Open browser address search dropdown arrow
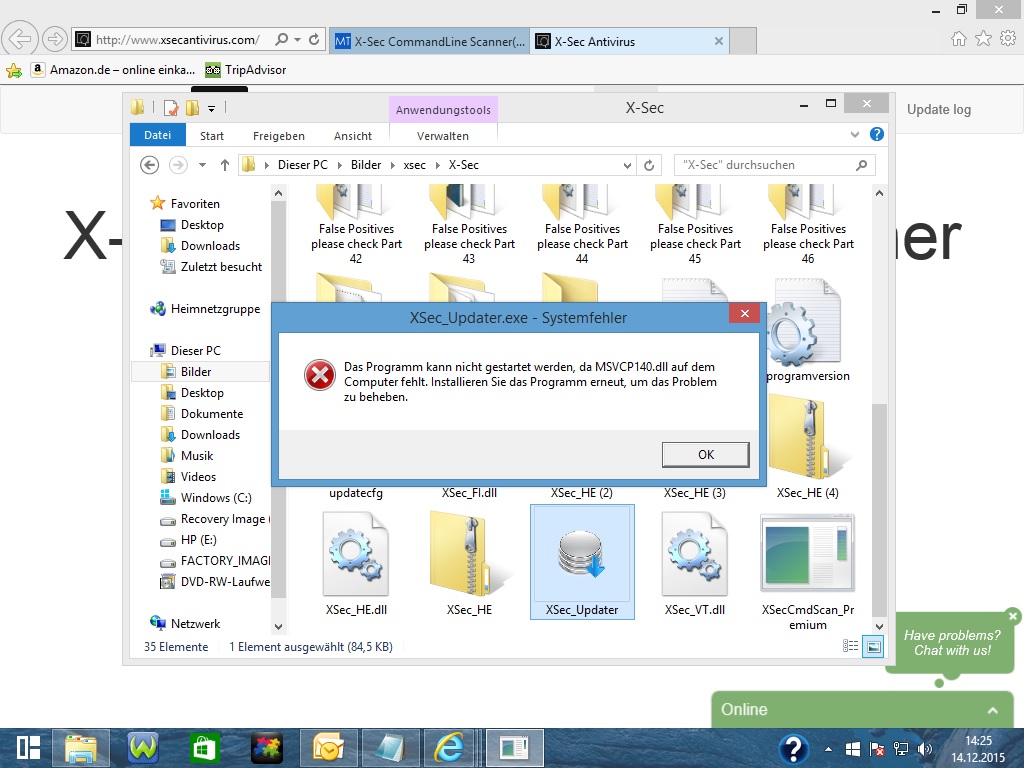 tap(297, 40)
